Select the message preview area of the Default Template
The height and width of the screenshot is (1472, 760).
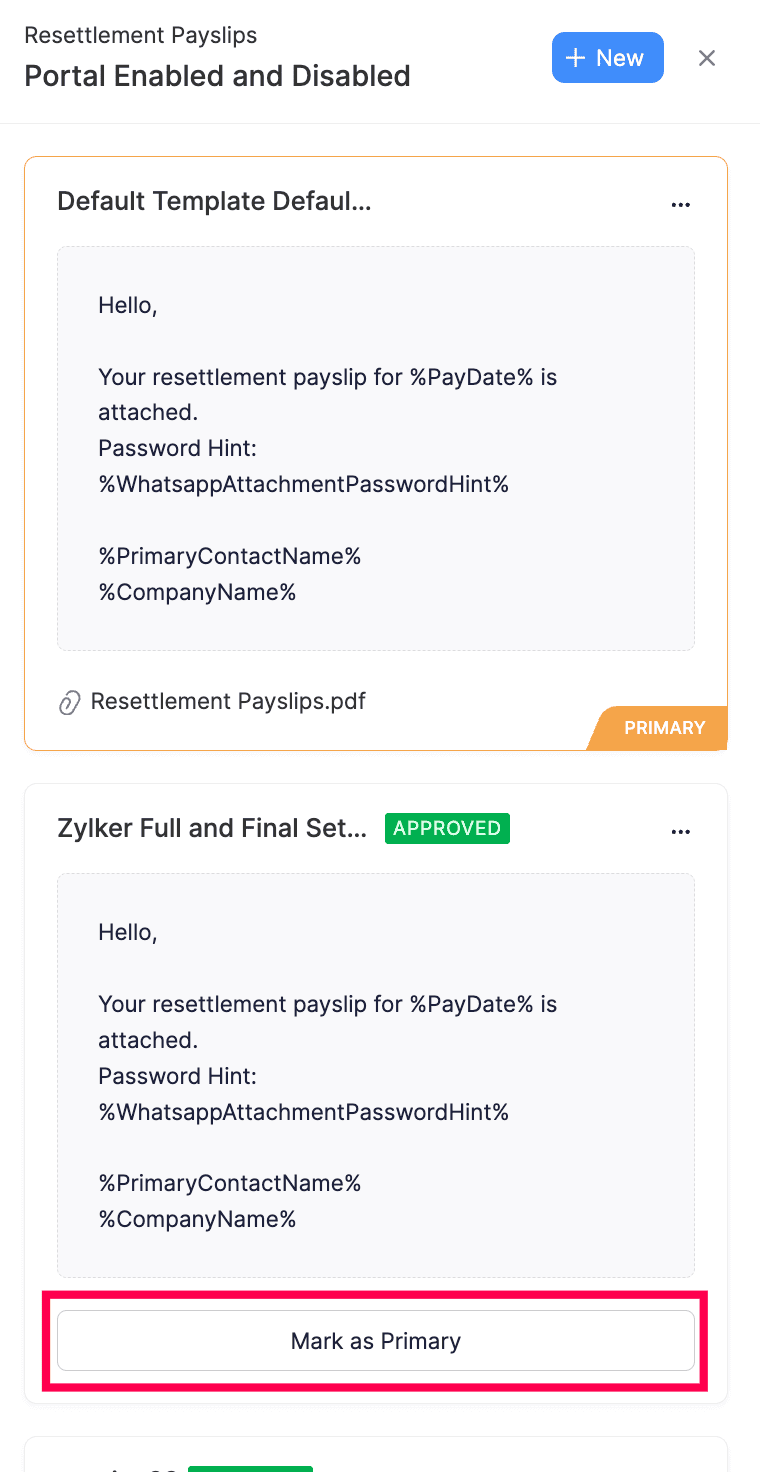376,447
